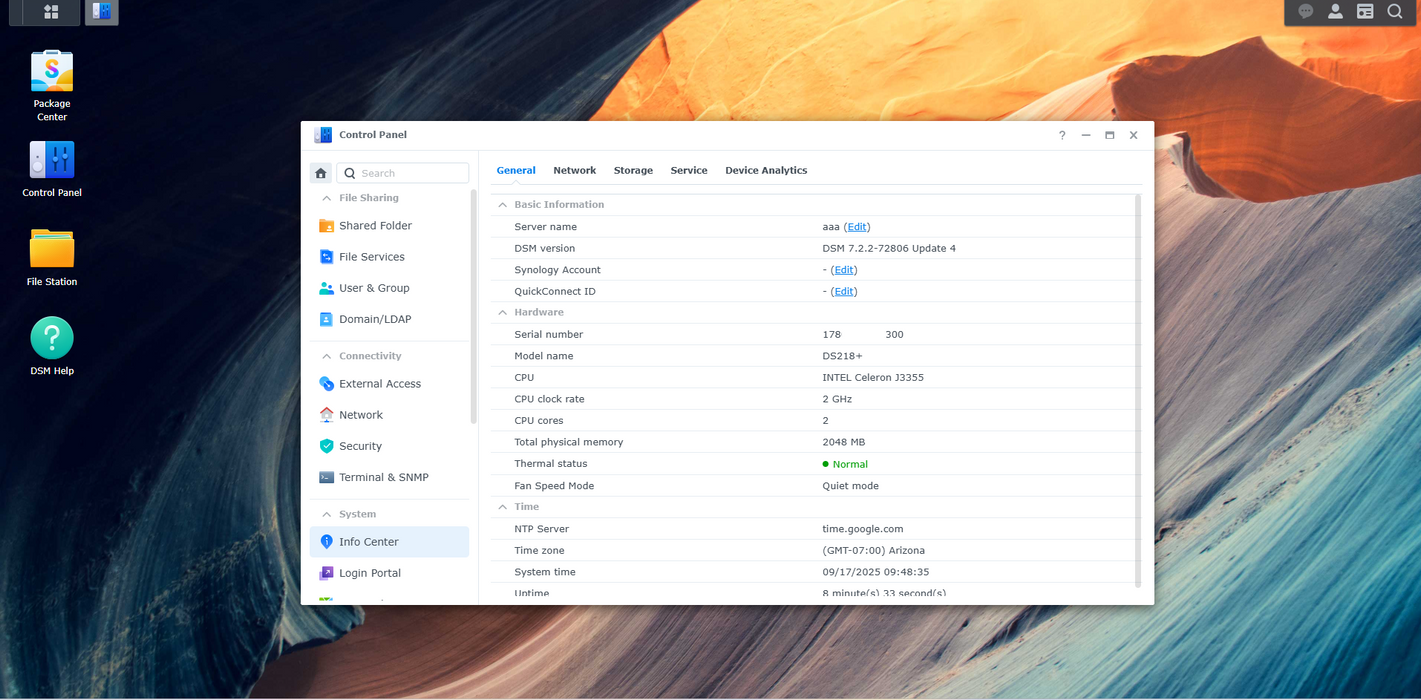This screenshot has width=1421, height=700.
Task: Open File Station desktop icon
Action: click(52, 257)
